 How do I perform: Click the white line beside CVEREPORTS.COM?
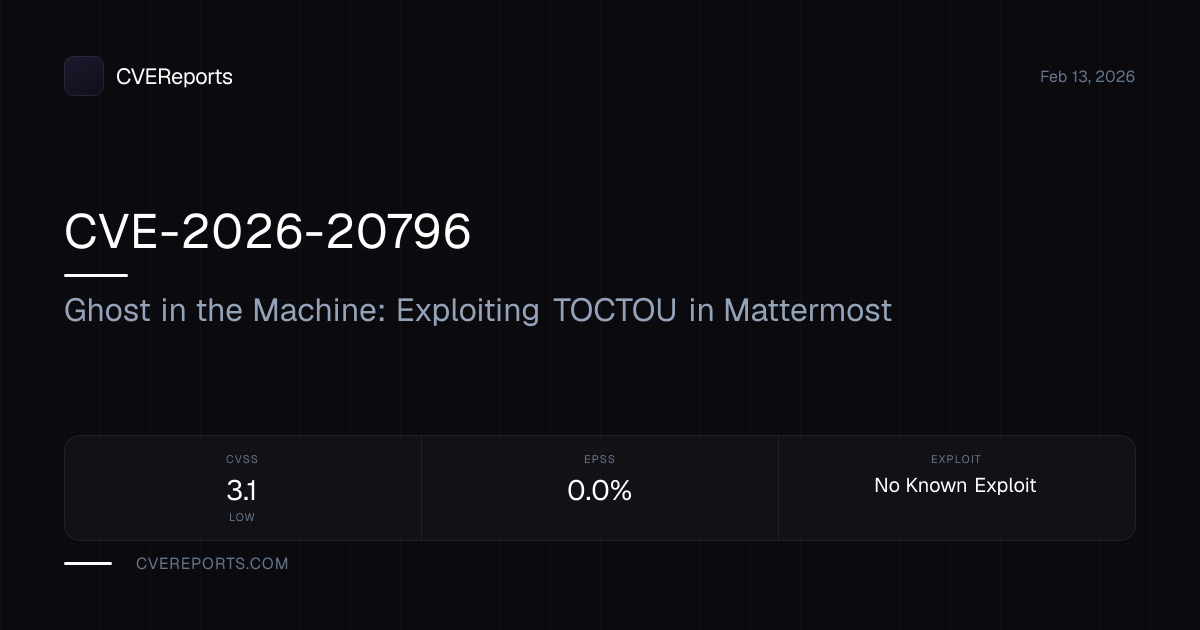coord(88,563)
